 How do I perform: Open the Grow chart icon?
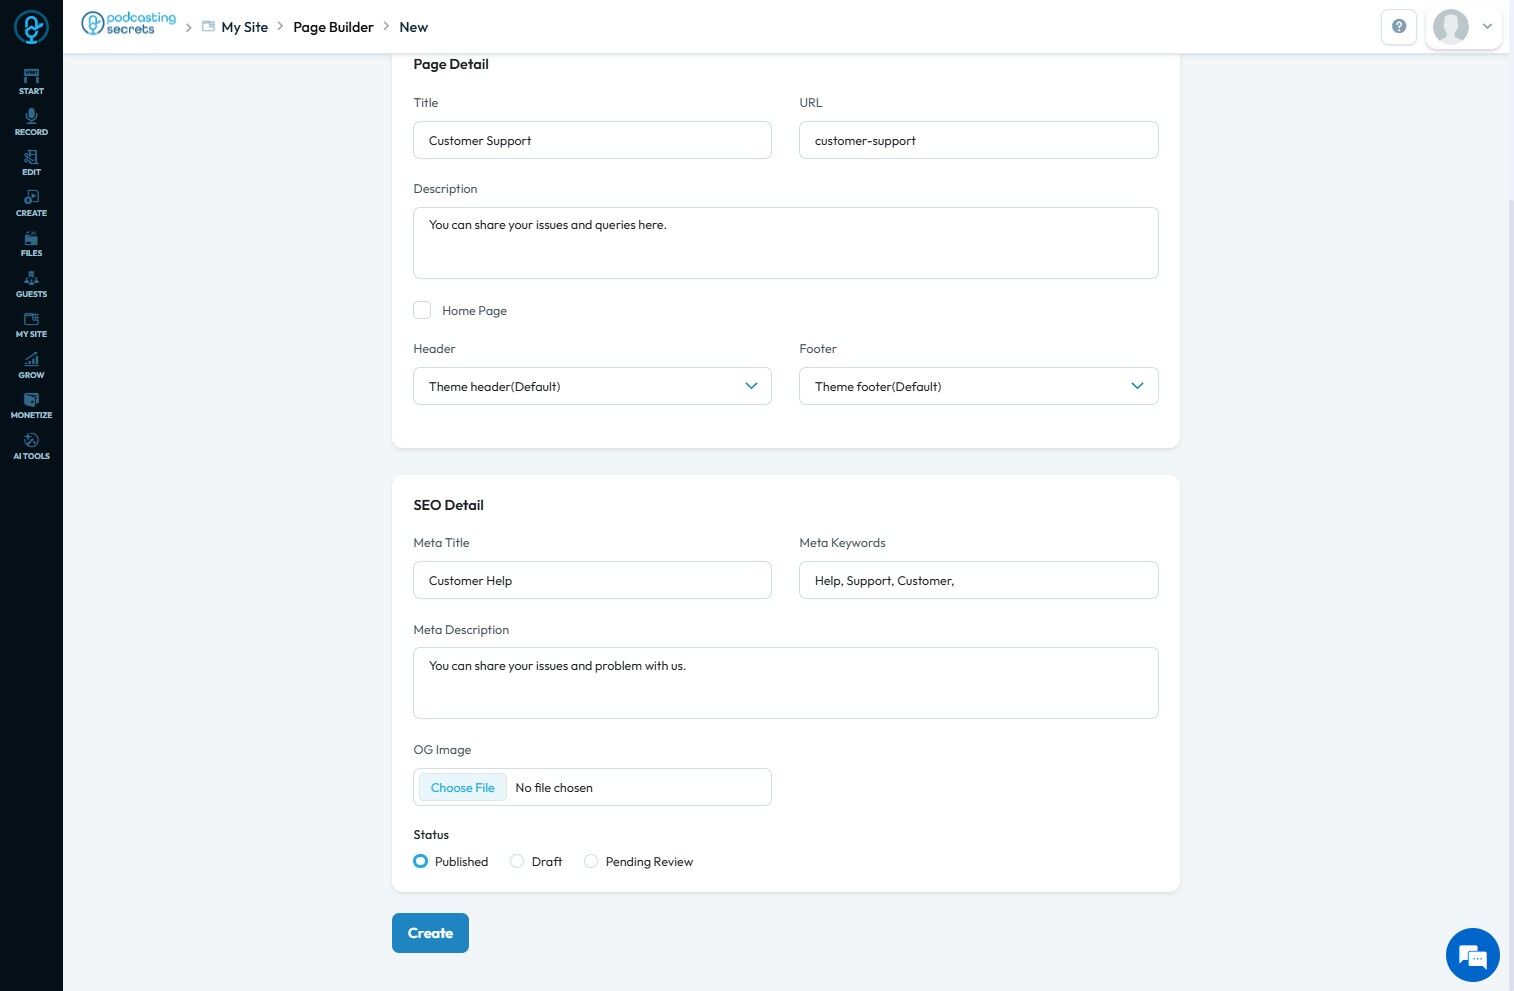(x=31, y=365)
